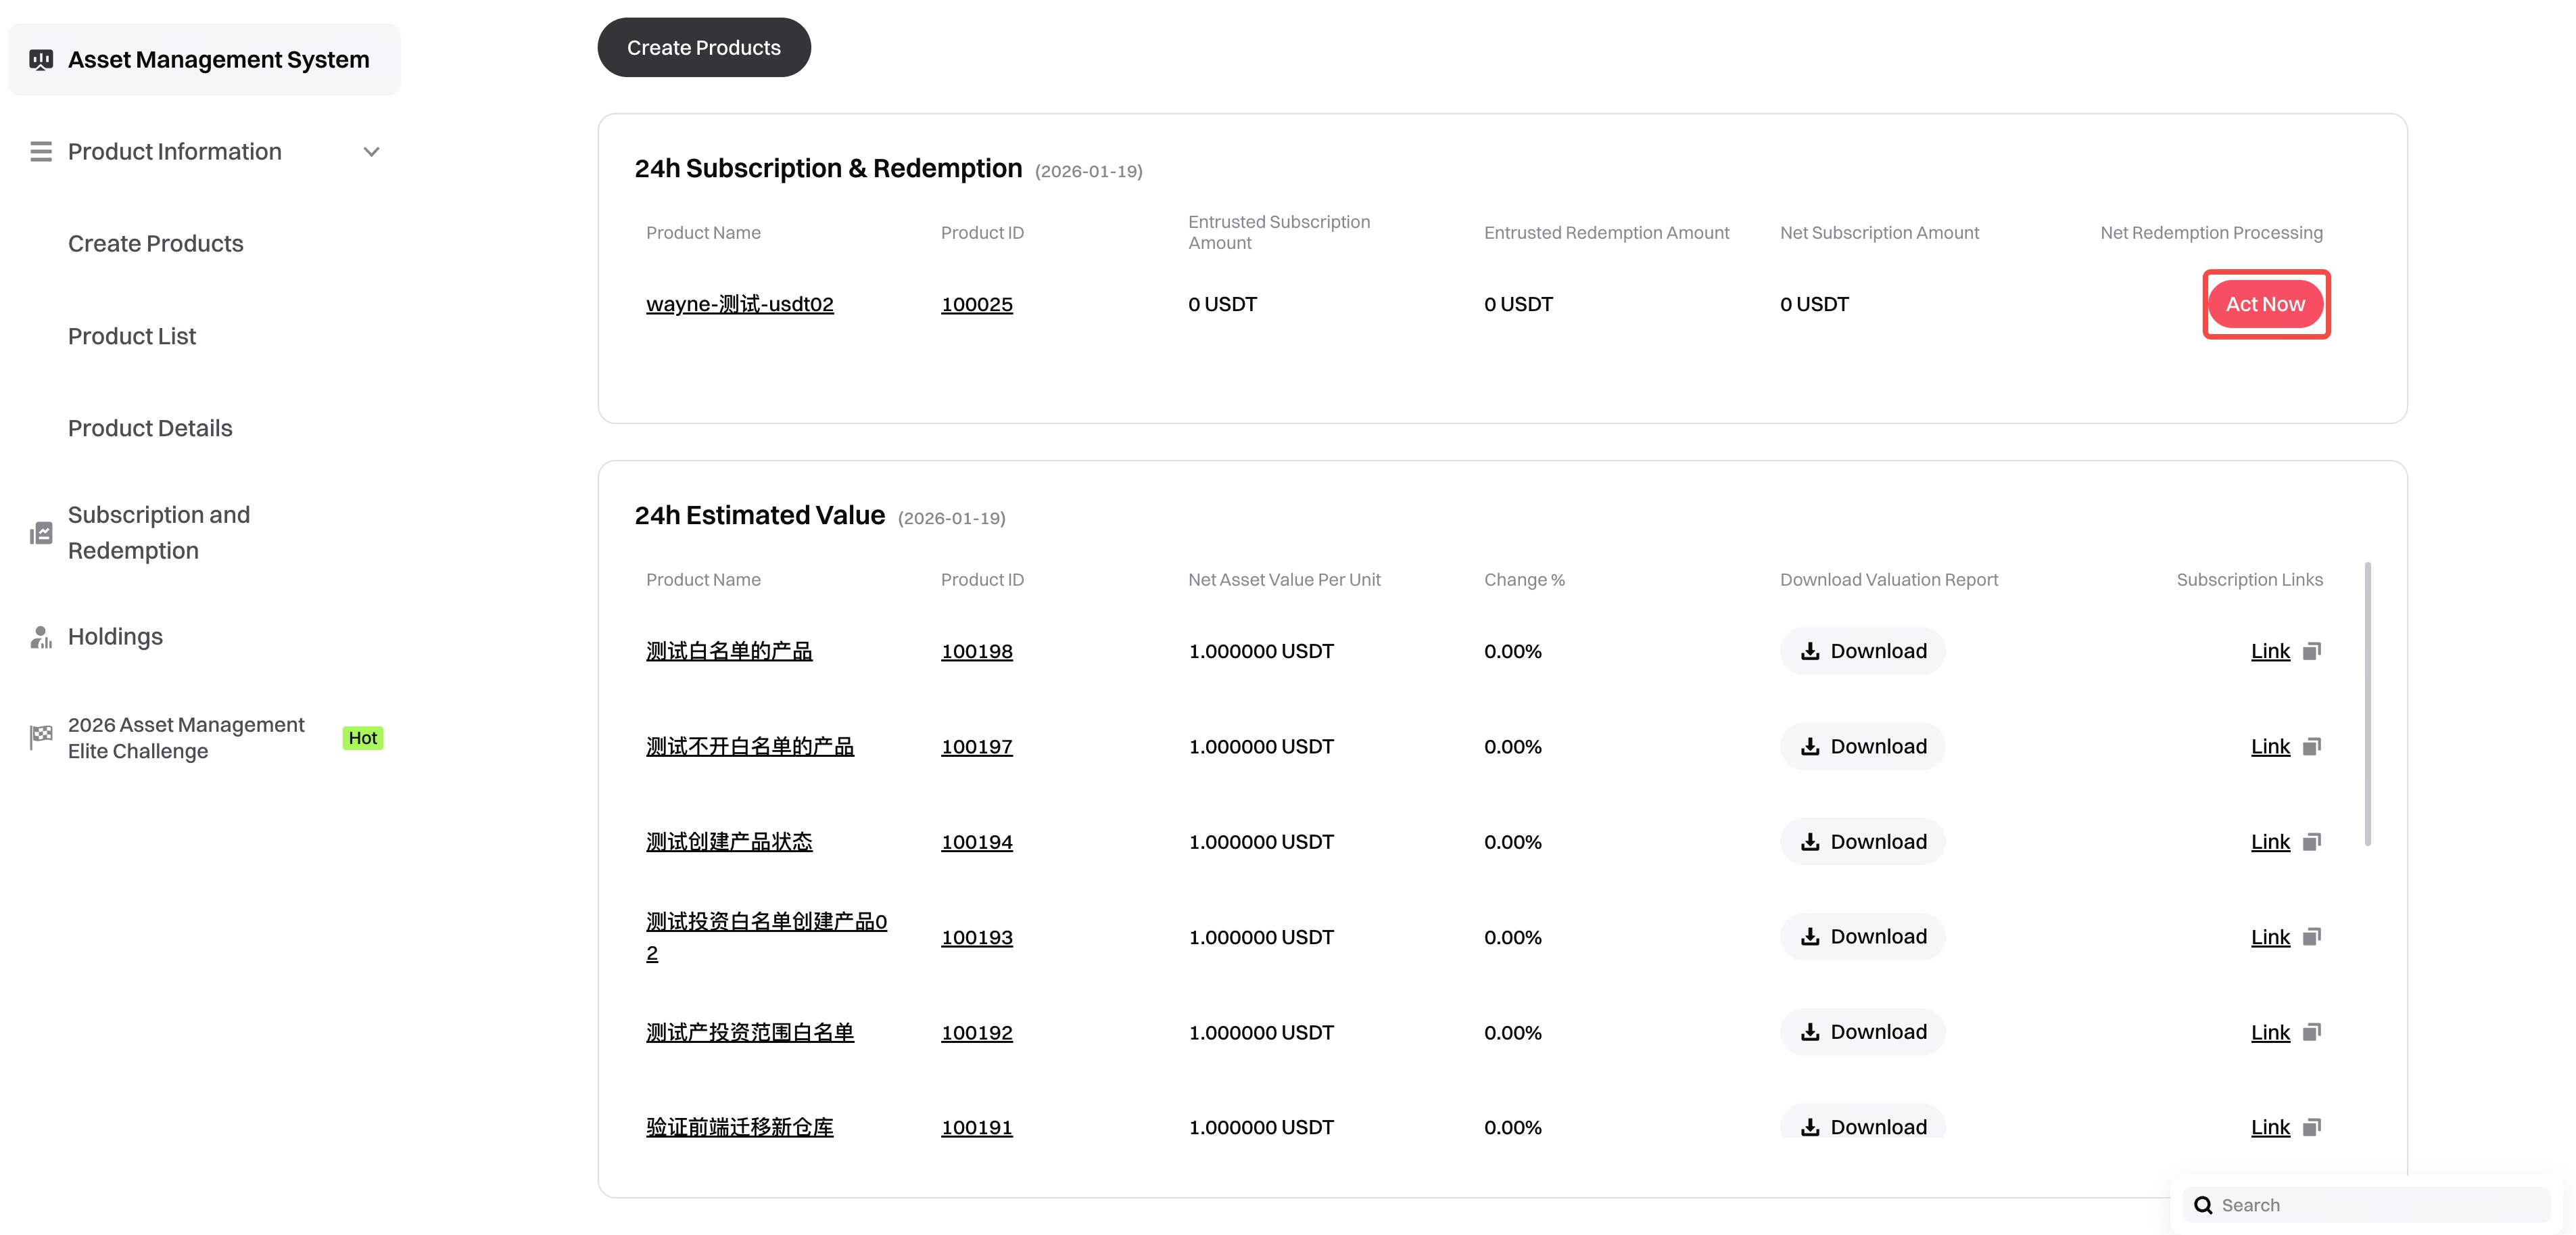Image resolution: width=2576 pixels, height=1235 pixels.
Task: Select Create Products in sidebar menu
Action: [x=156, y=244]
